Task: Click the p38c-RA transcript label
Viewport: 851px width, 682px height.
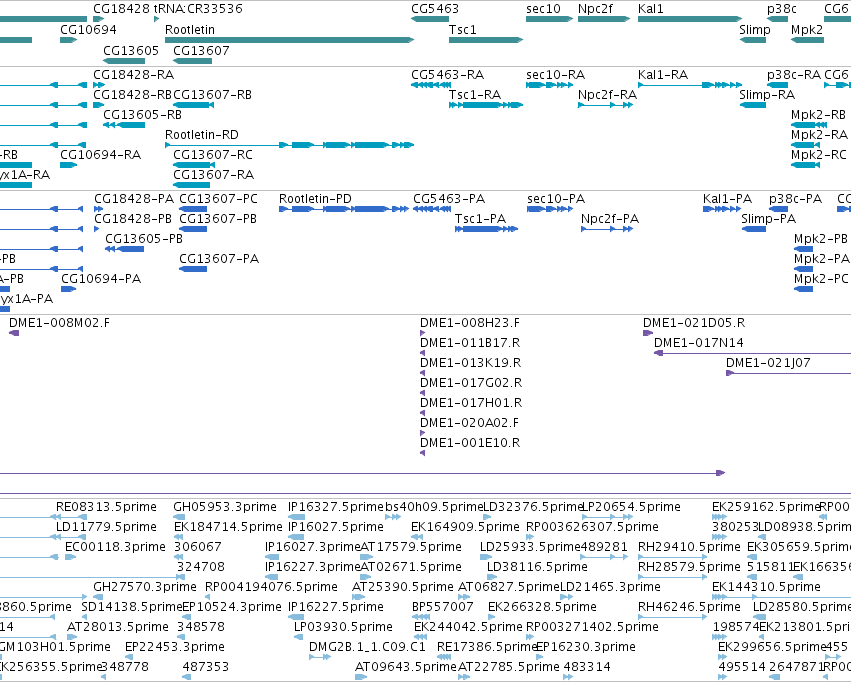Action: (794, 75)
